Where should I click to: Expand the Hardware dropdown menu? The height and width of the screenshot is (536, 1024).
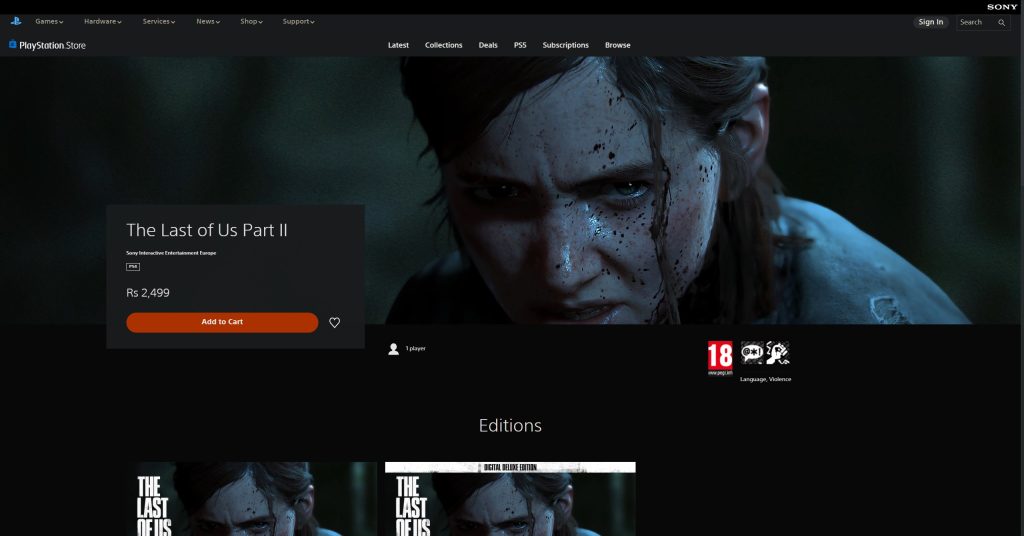(103, 22)
